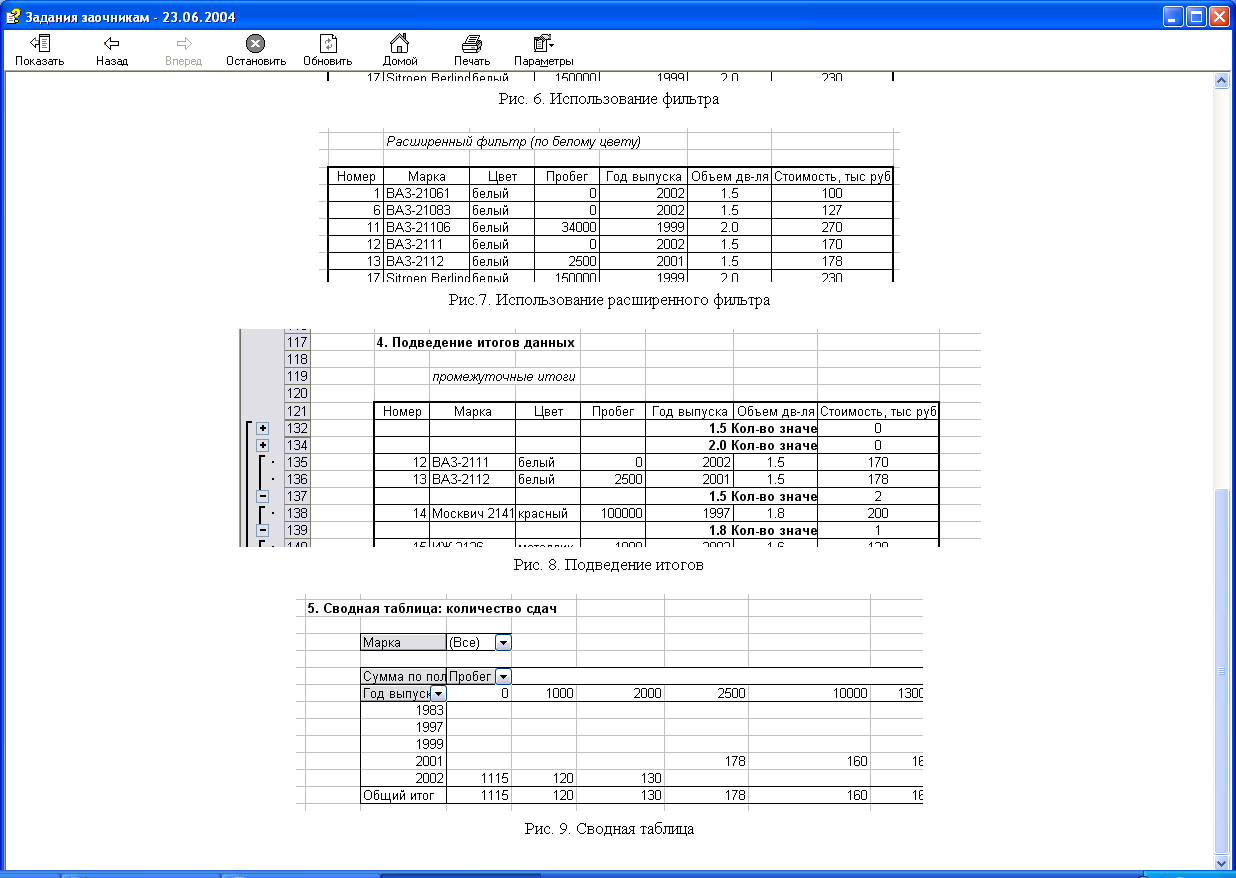Click the 34000 mileage cell
The image size is (1236, 878).
pyautogui.click(x=567, y=227)
